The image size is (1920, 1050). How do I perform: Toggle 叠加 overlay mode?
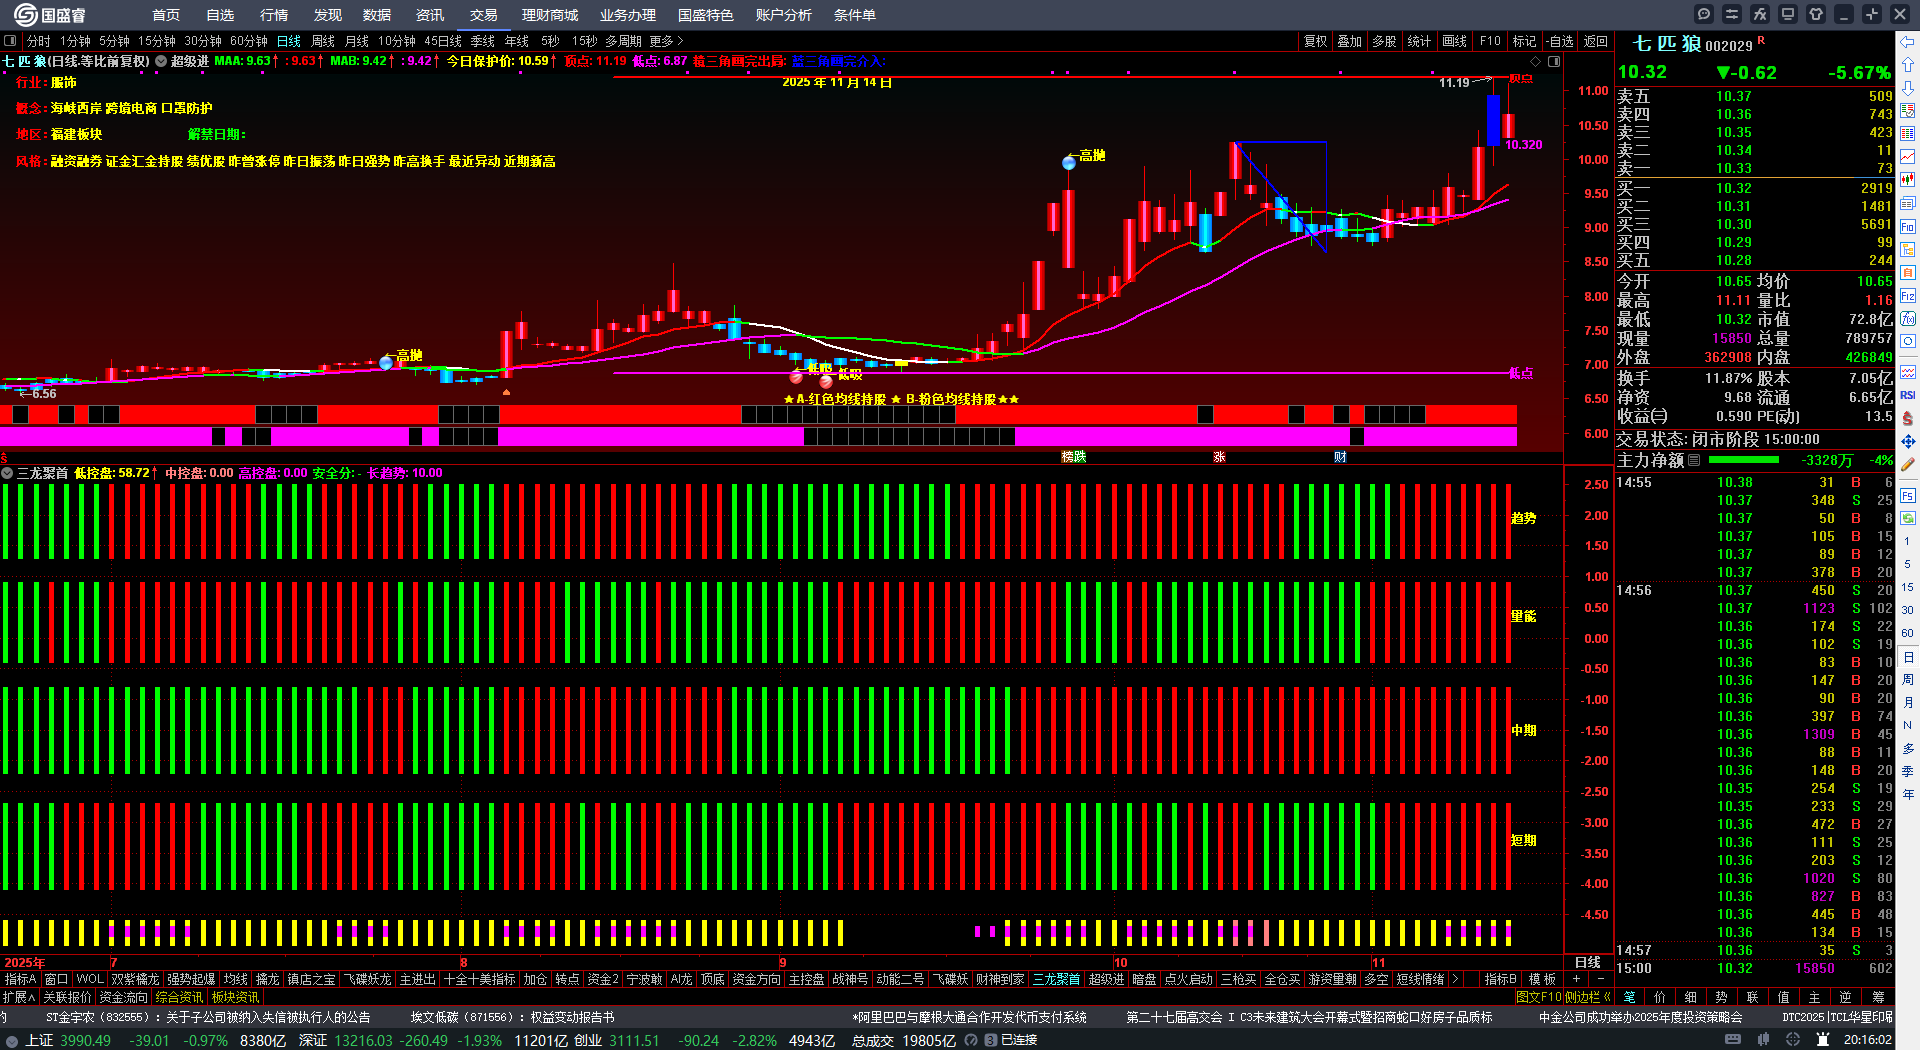pyautogui.click(x=1350, y=41)
